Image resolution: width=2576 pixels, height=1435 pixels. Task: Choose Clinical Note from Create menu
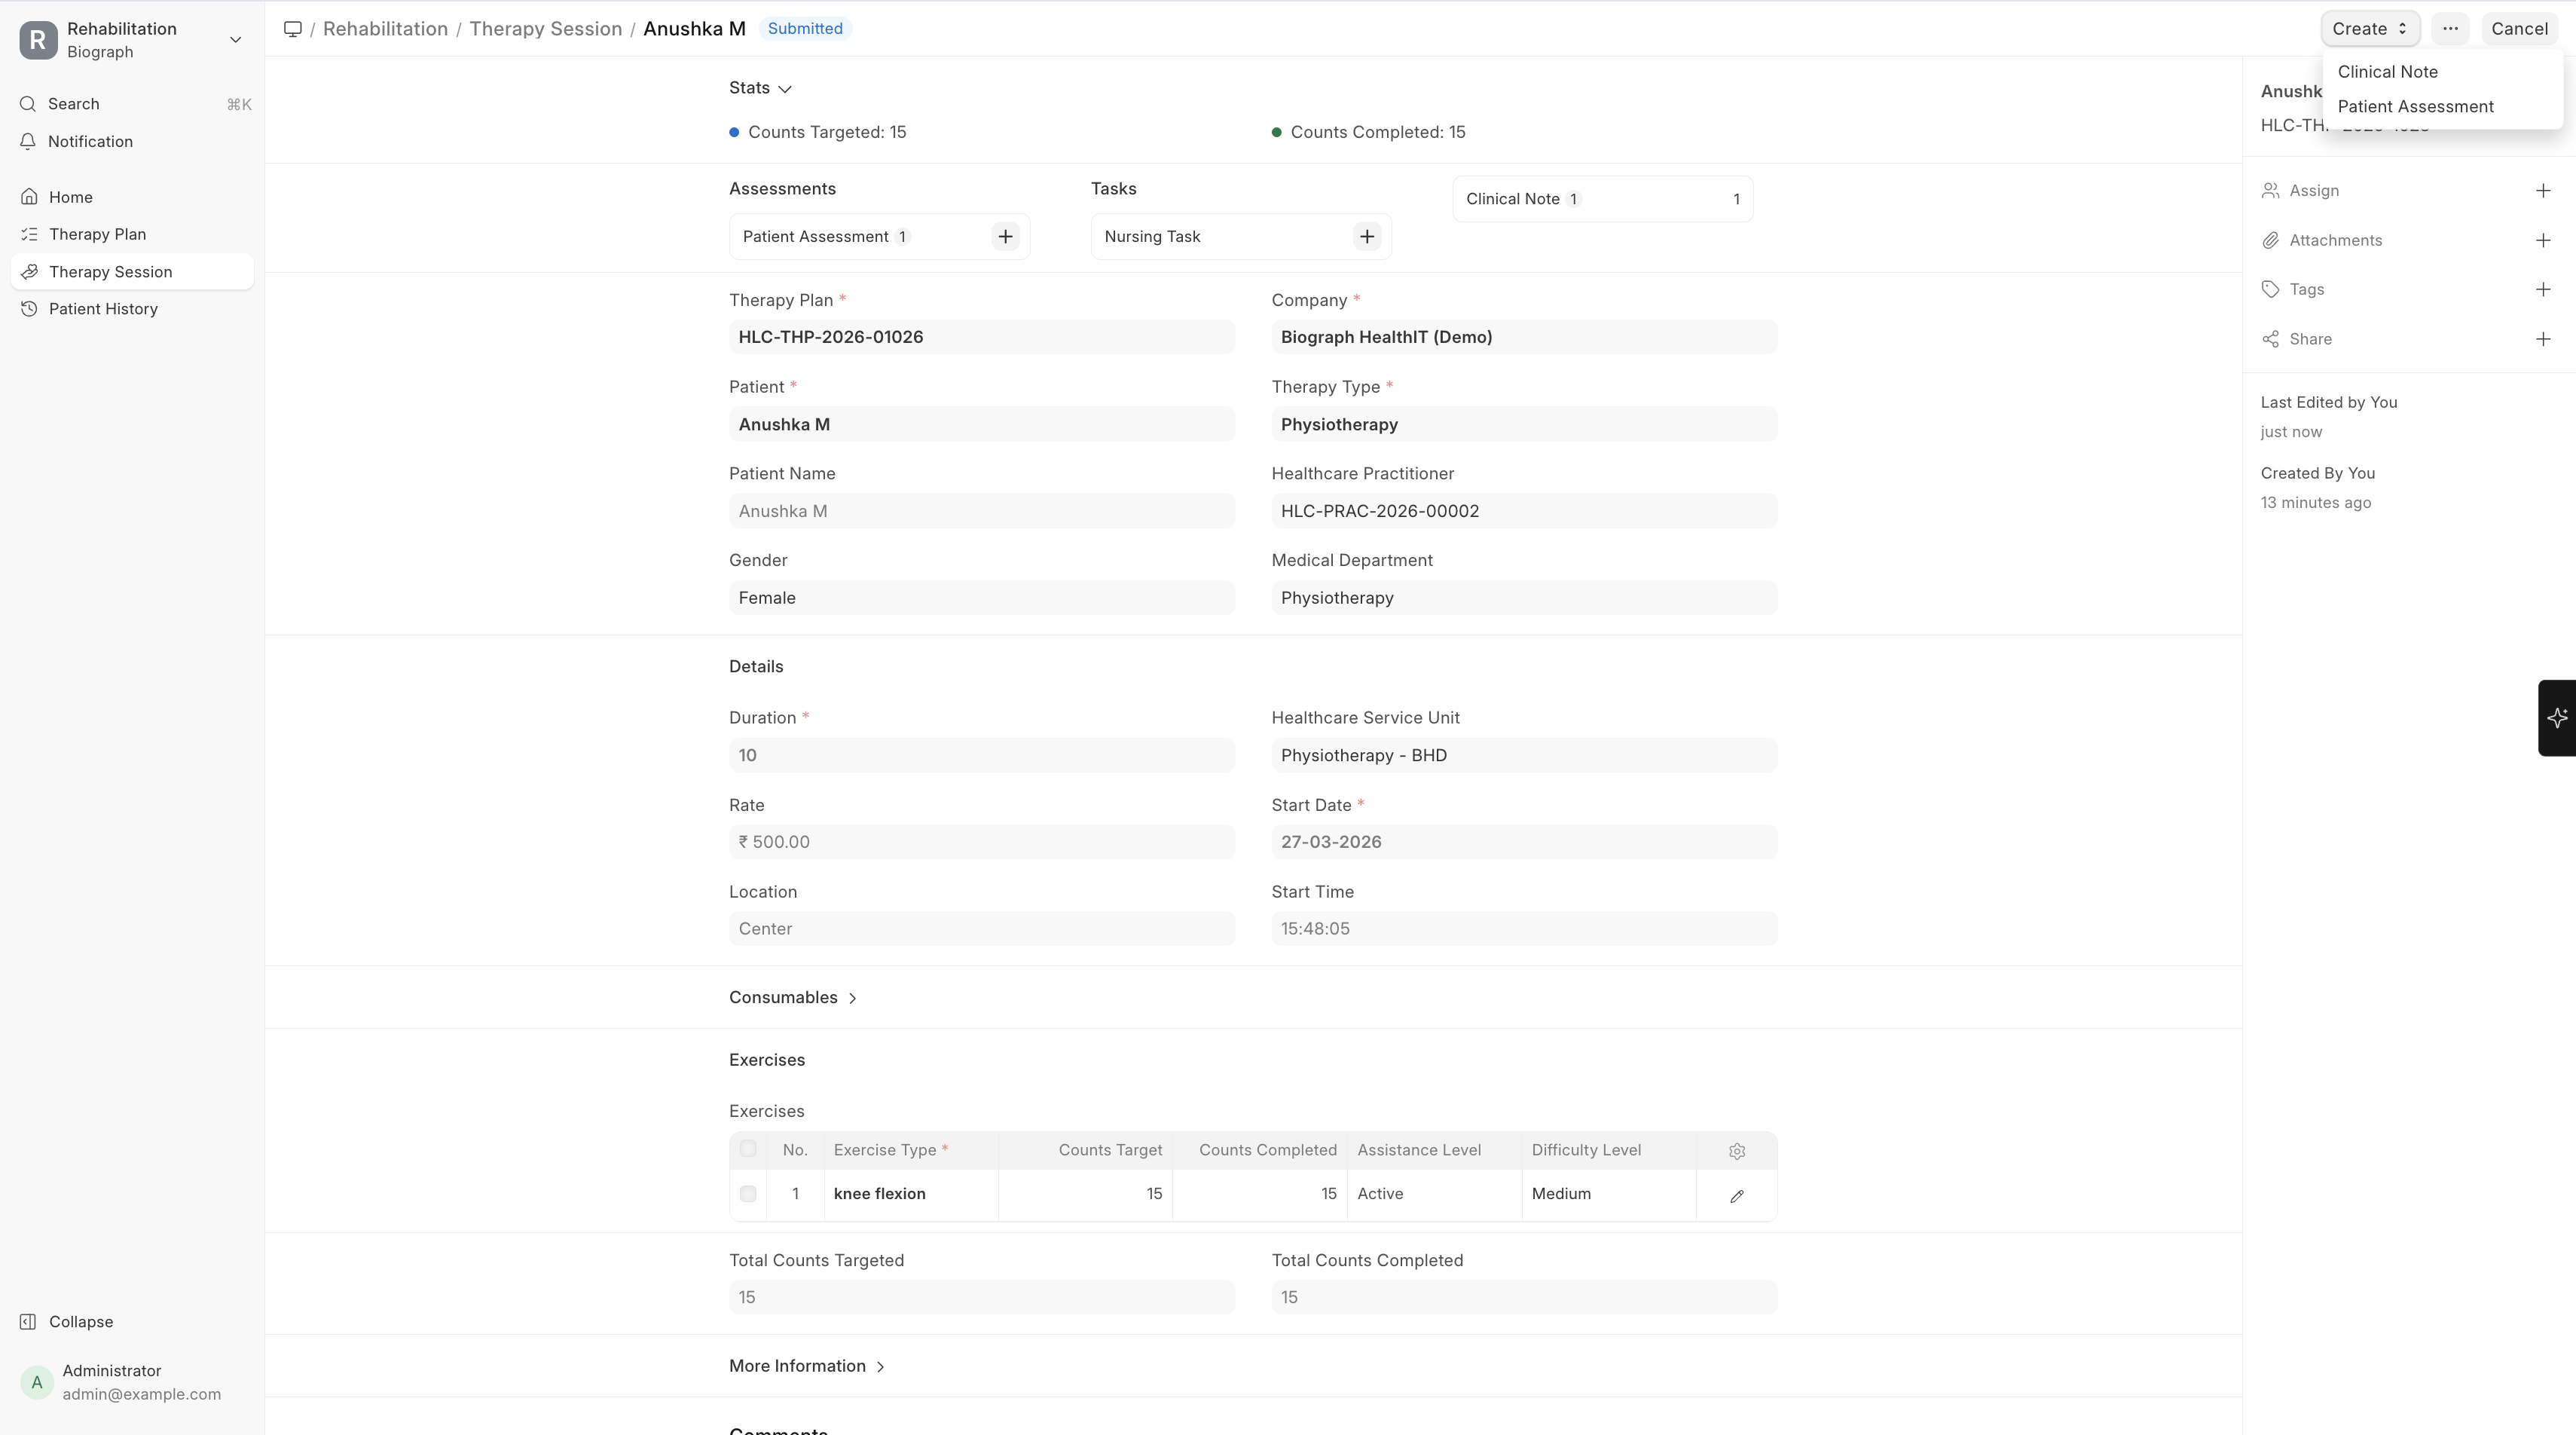tap(2387, 72)
